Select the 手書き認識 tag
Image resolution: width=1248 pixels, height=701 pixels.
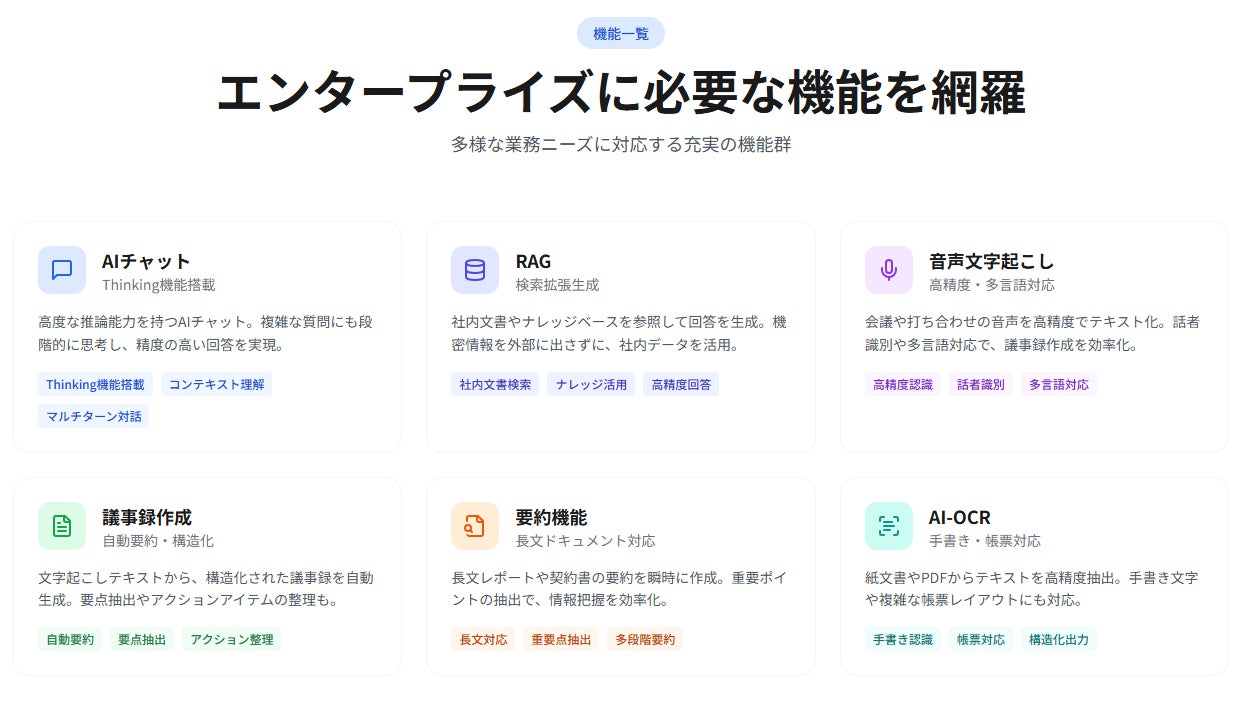(902, 639)
